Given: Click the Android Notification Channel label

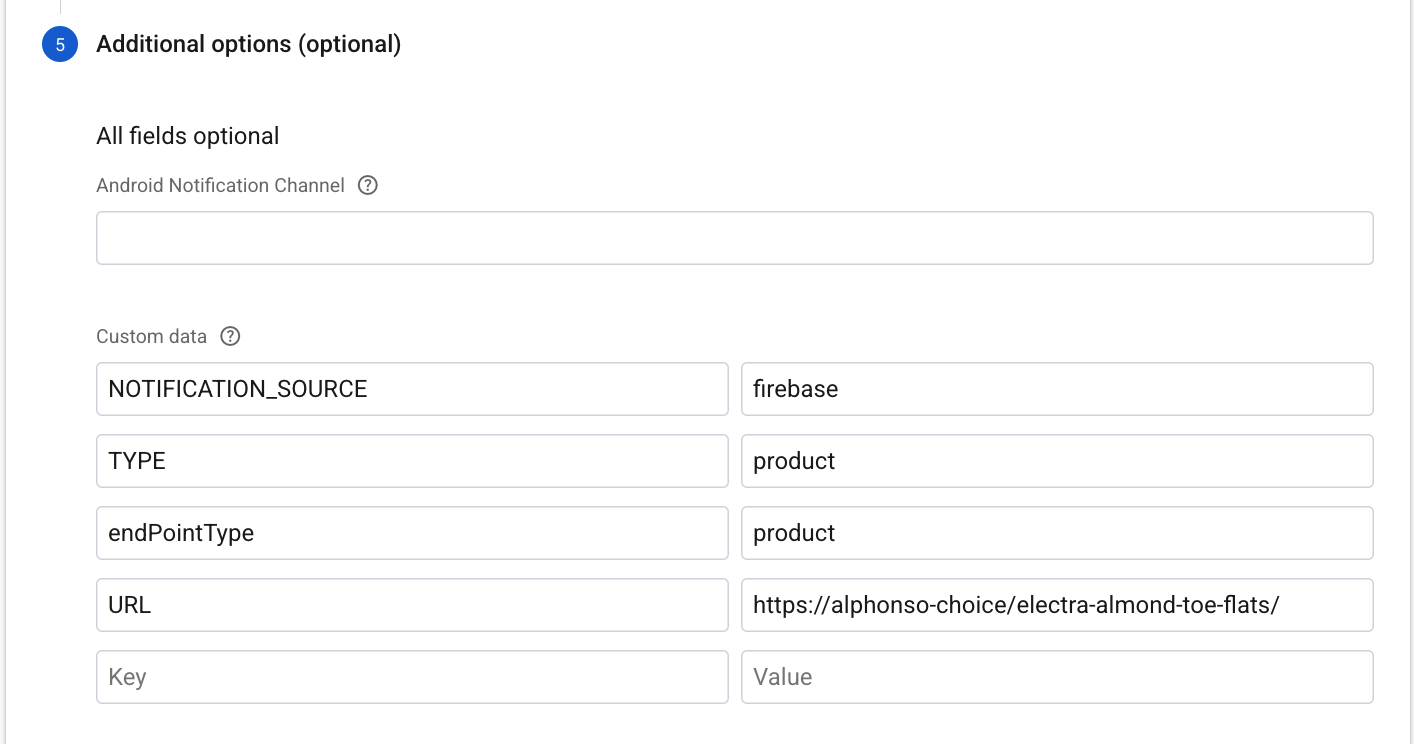Looking at the screenshot, I should tap(220, 185).
